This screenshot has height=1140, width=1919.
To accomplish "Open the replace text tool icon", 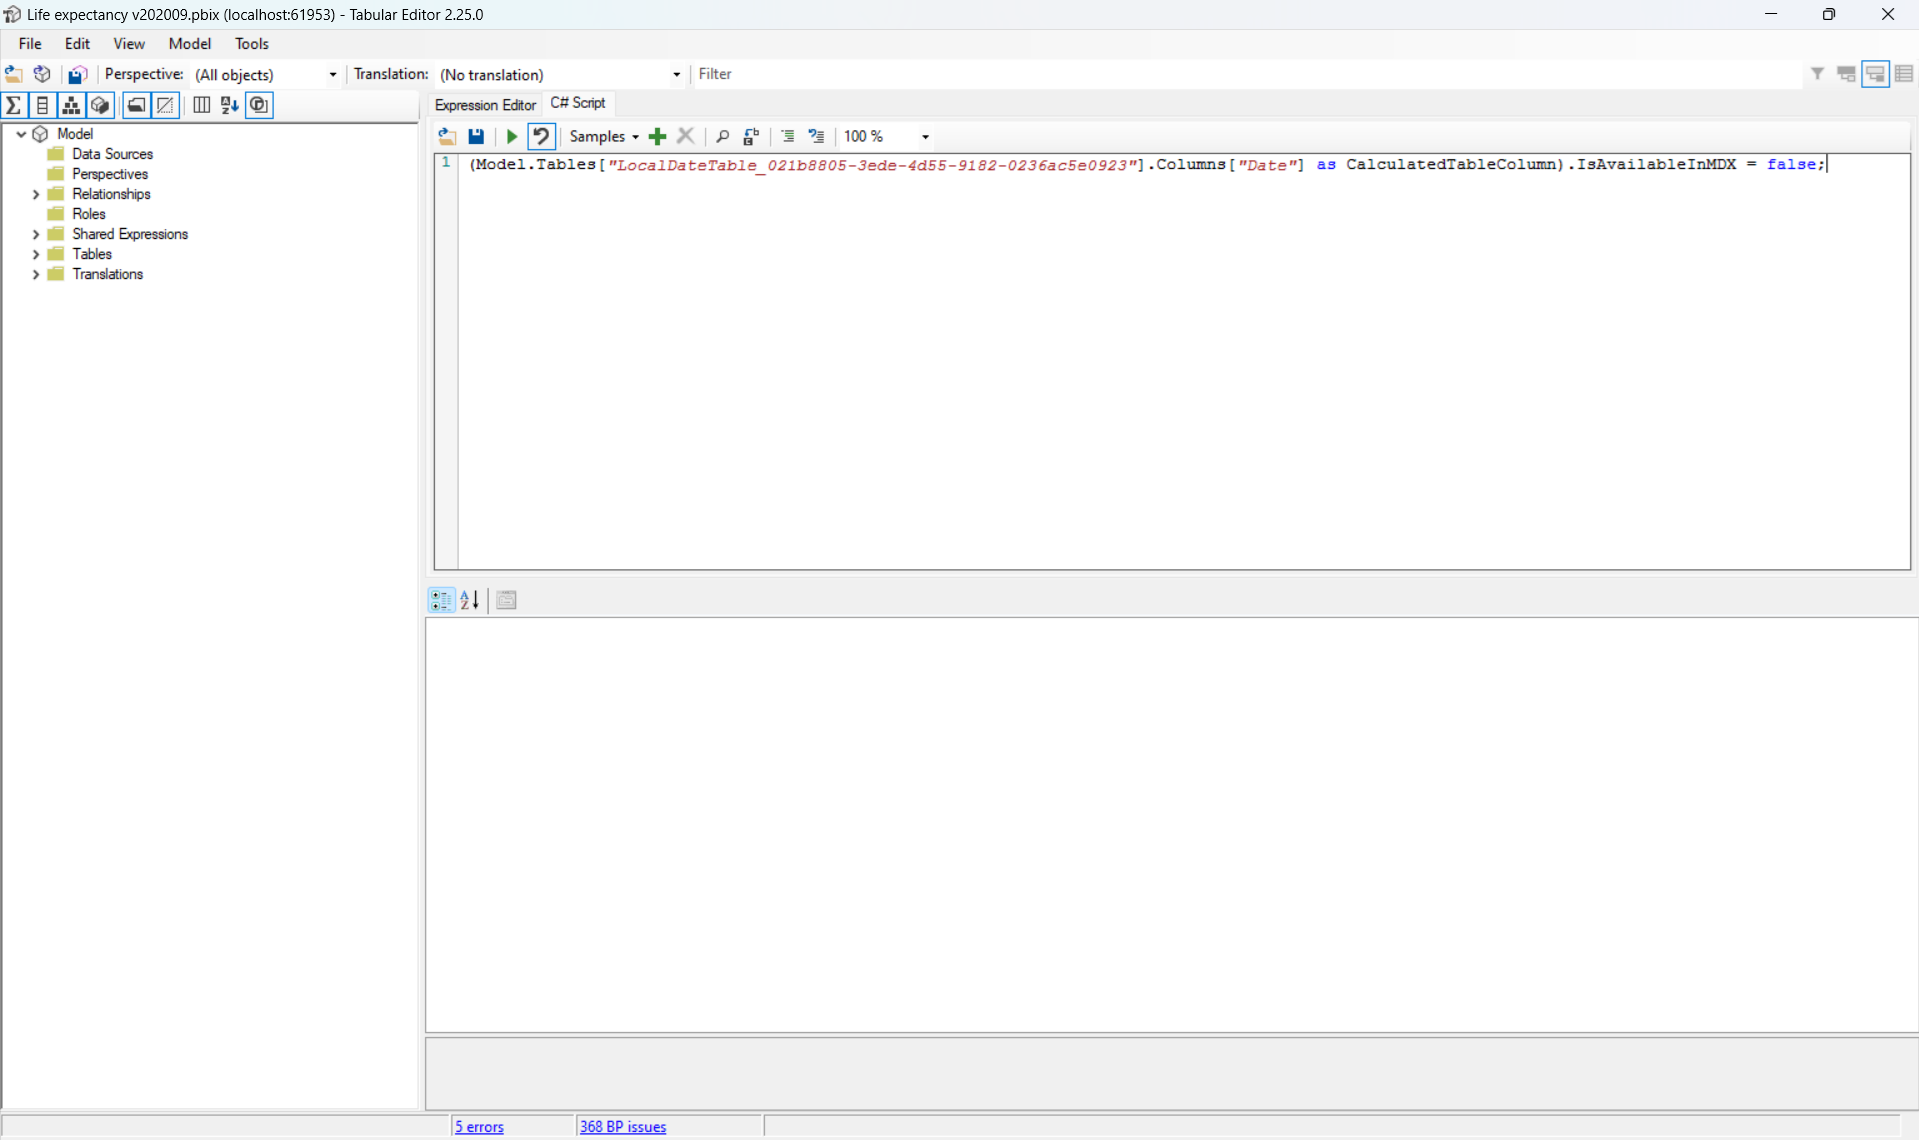I will pos(751,136).
